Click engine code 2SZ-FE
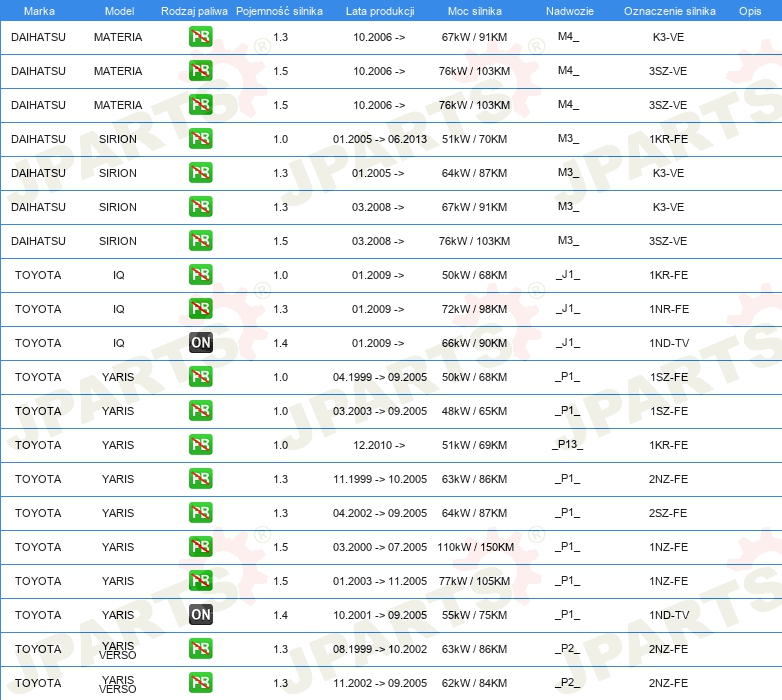782x700 pixels. [668, 513]
